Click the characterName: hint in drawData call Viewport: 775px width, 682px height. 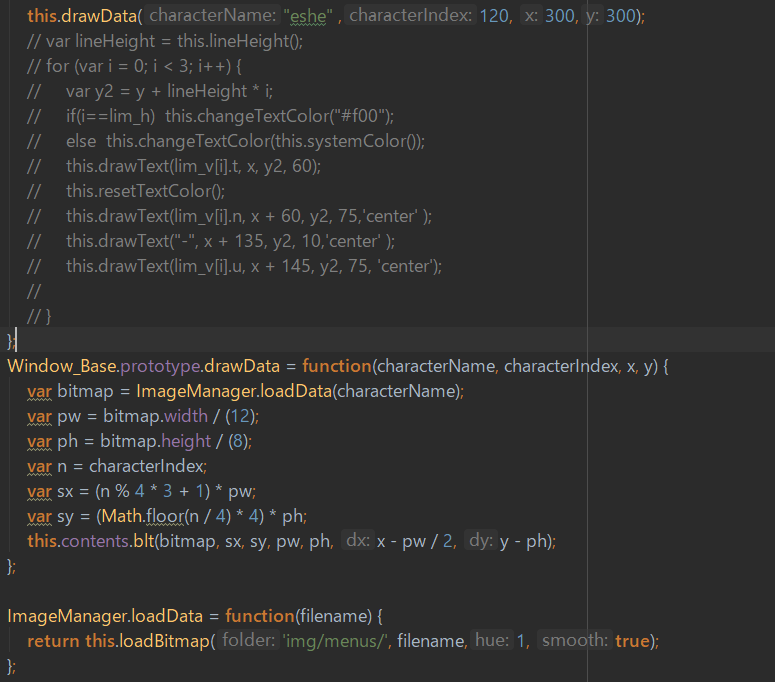[x=213, y=15]
